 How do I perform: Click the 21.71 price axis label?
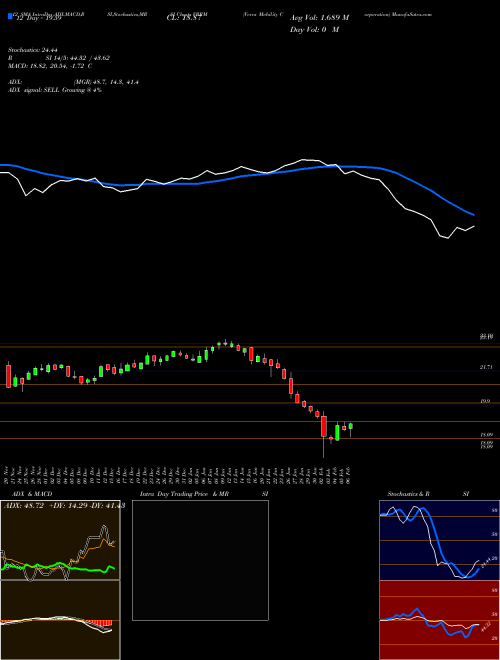point(486,367)
